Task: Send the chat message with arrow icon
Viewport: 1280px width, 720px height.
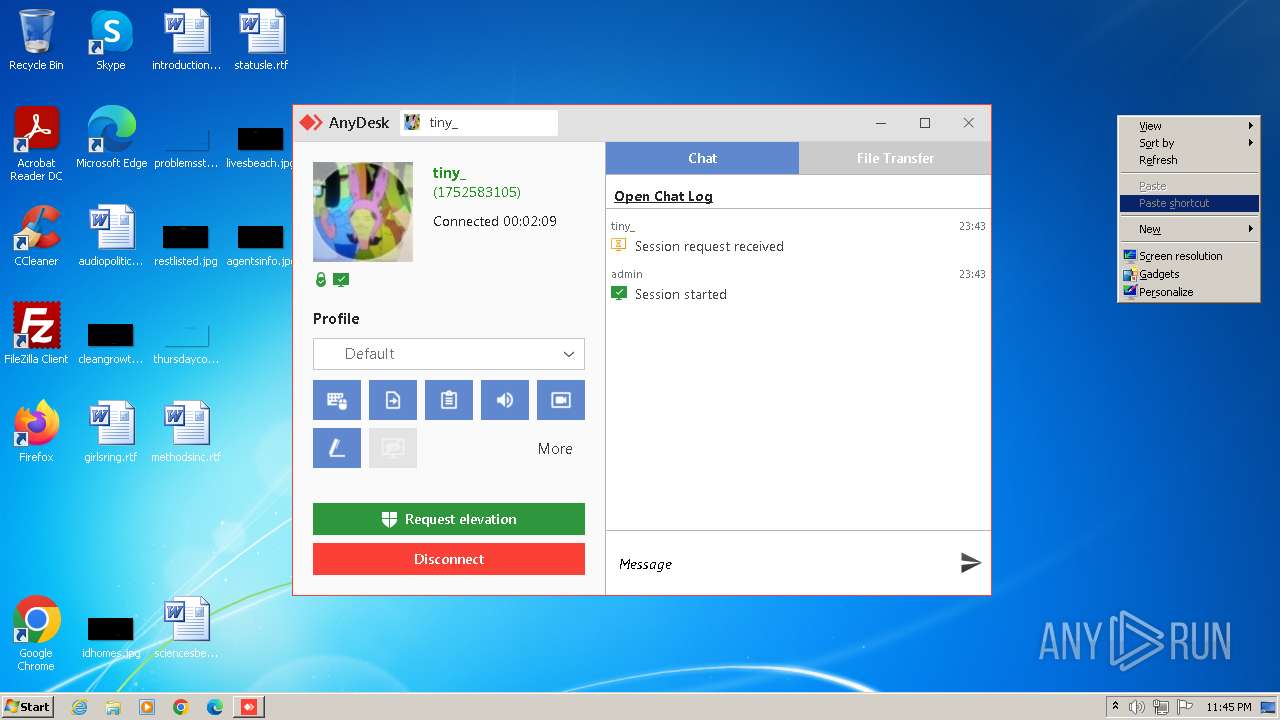Action: coord(970,563)
